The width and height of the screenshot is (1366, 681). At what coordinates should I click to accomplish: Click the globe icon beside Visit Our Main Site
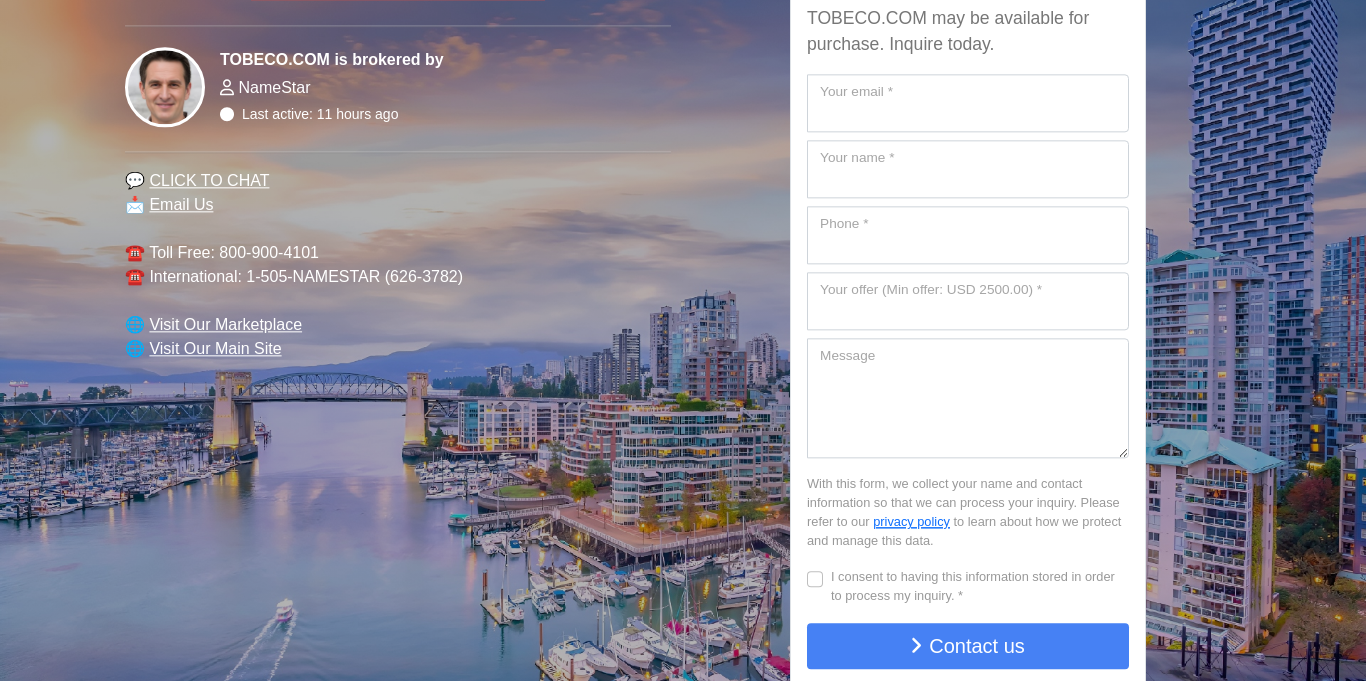coord(135,349)
